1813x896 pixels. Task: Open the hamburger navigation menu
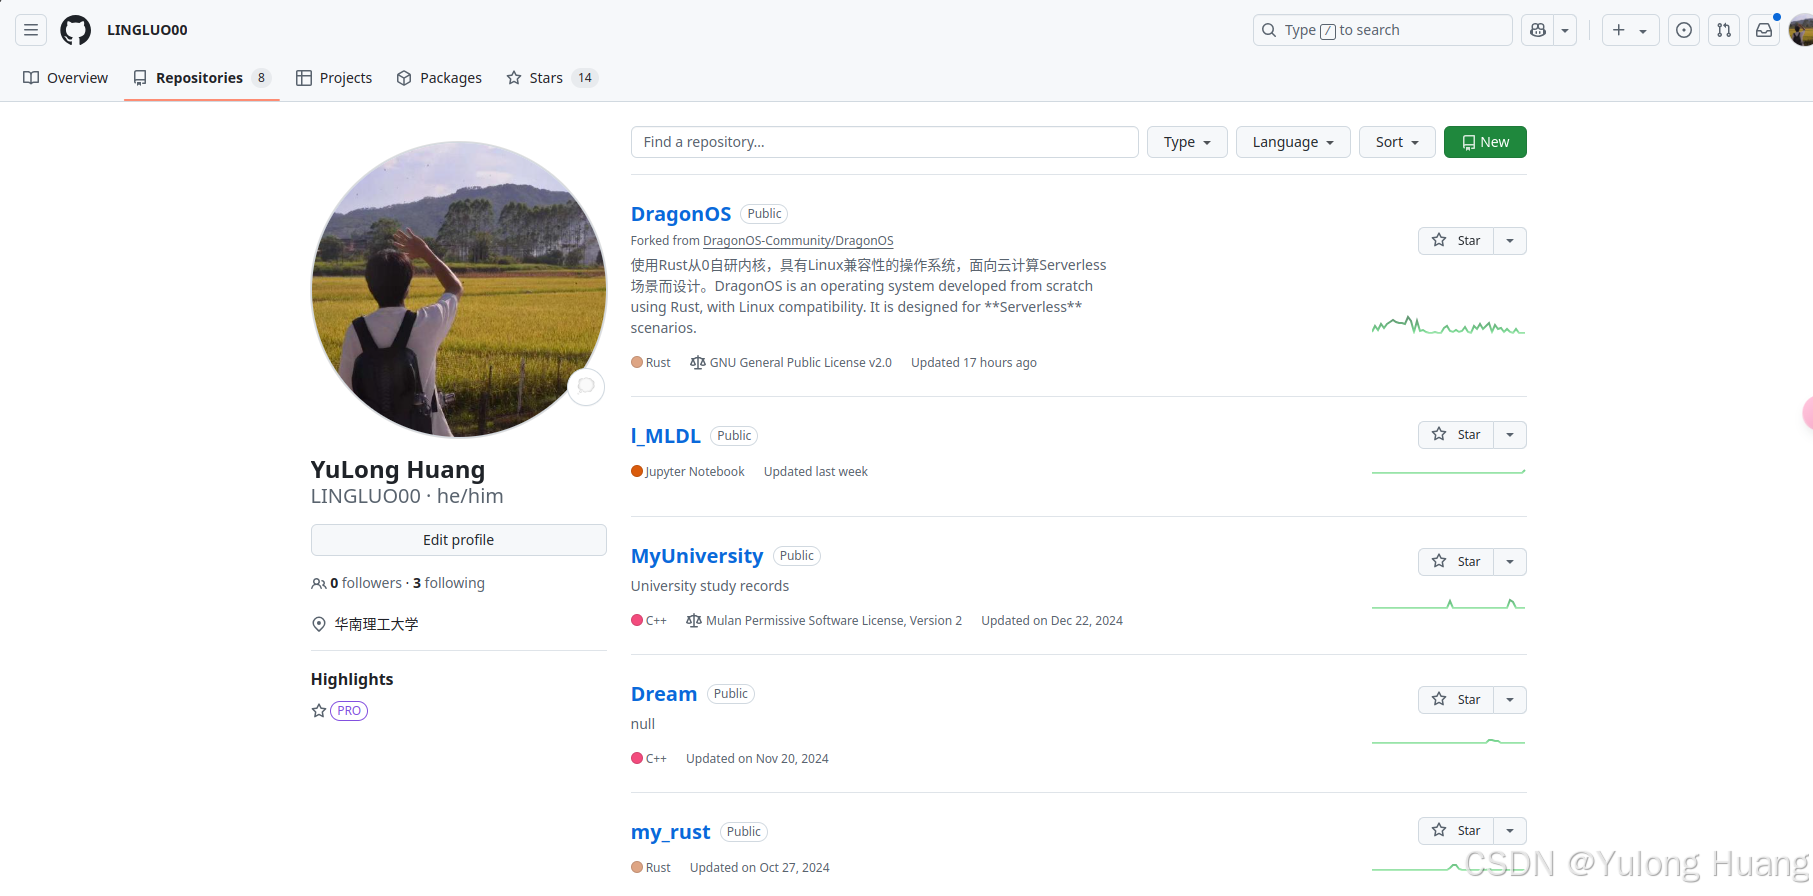coord(31,30)
